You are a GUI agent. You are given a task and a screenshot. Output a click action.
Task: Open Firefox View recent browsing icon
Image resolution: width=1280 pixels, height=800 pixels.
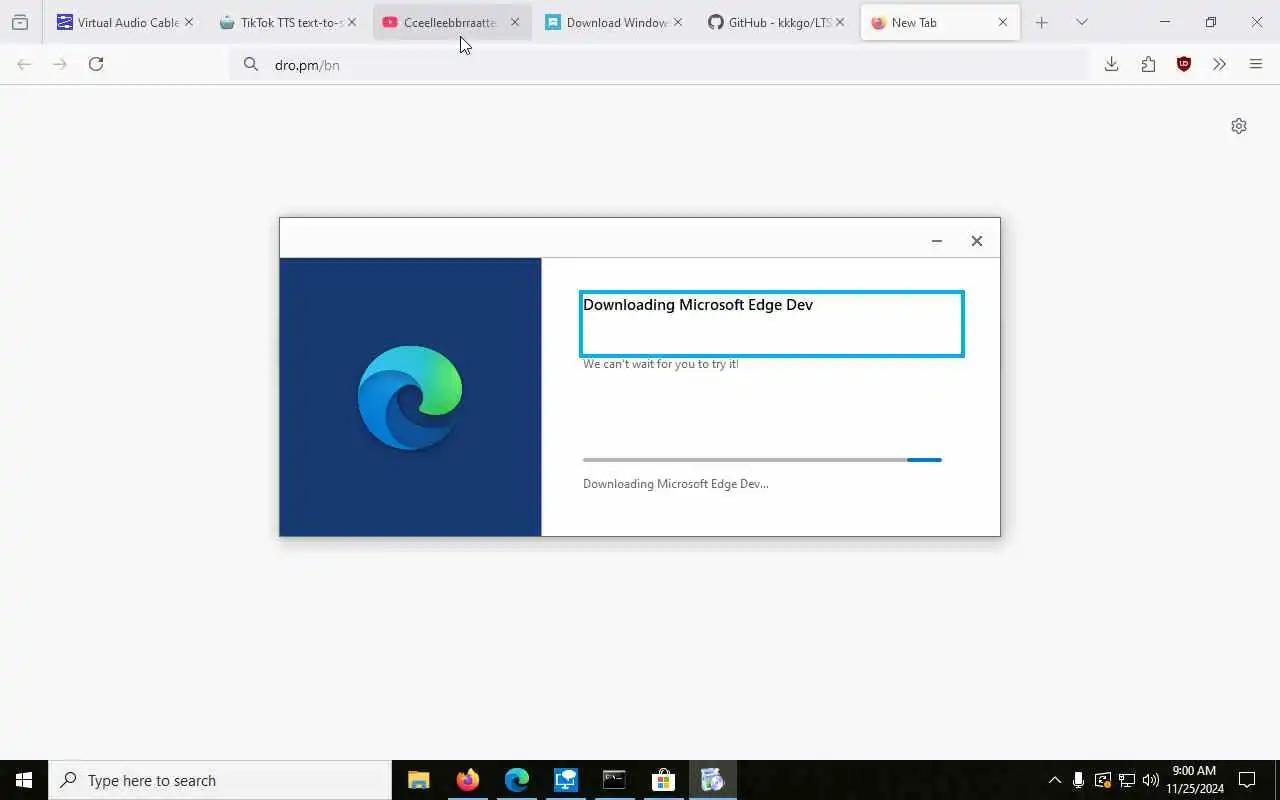20,22
